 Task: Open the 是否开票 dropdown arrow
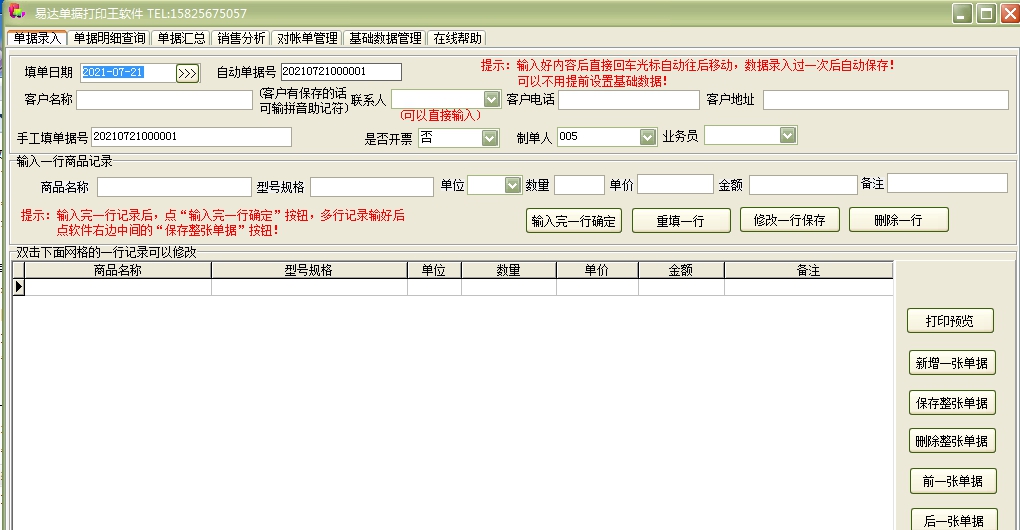click(490, 138)
